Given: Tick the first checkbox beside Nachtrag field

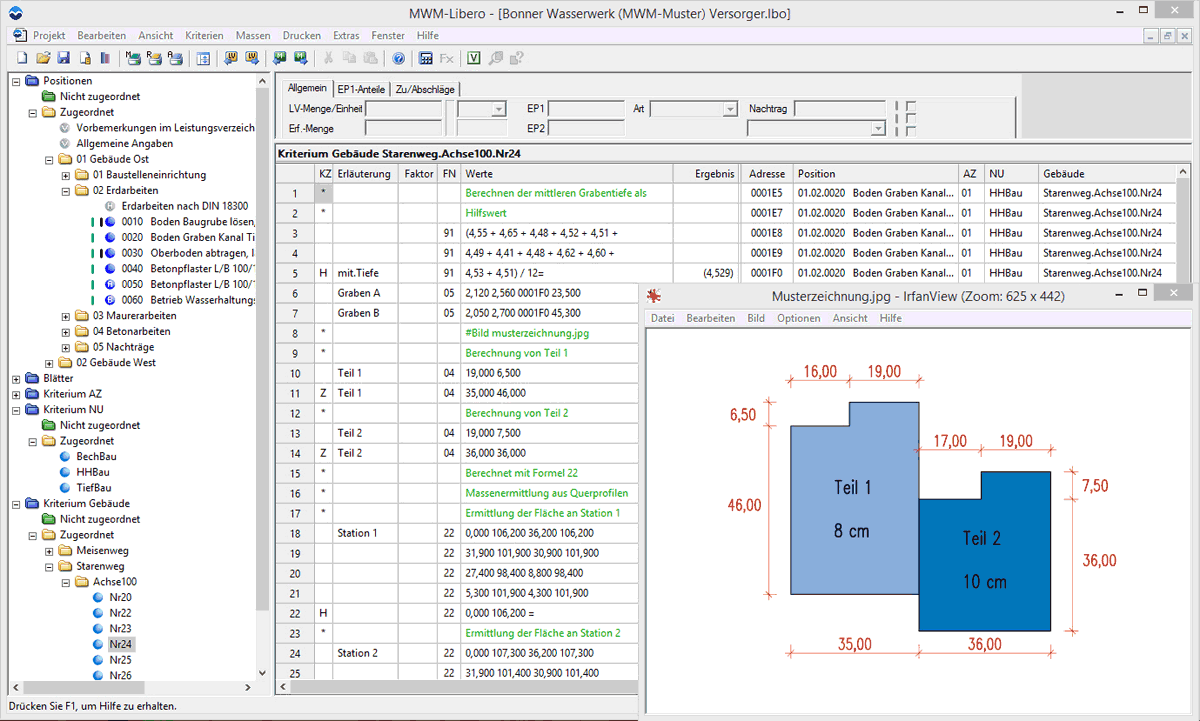Looking at the screenshot, I should [911, 106].
